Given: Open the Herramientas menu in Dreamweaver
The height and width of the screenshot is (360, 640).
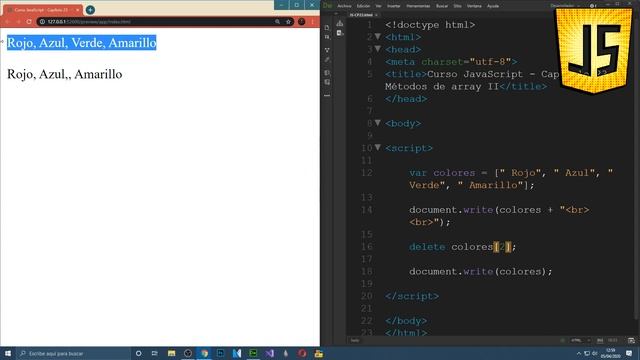Looking at the screenshot, I should (x=418, y=6).
